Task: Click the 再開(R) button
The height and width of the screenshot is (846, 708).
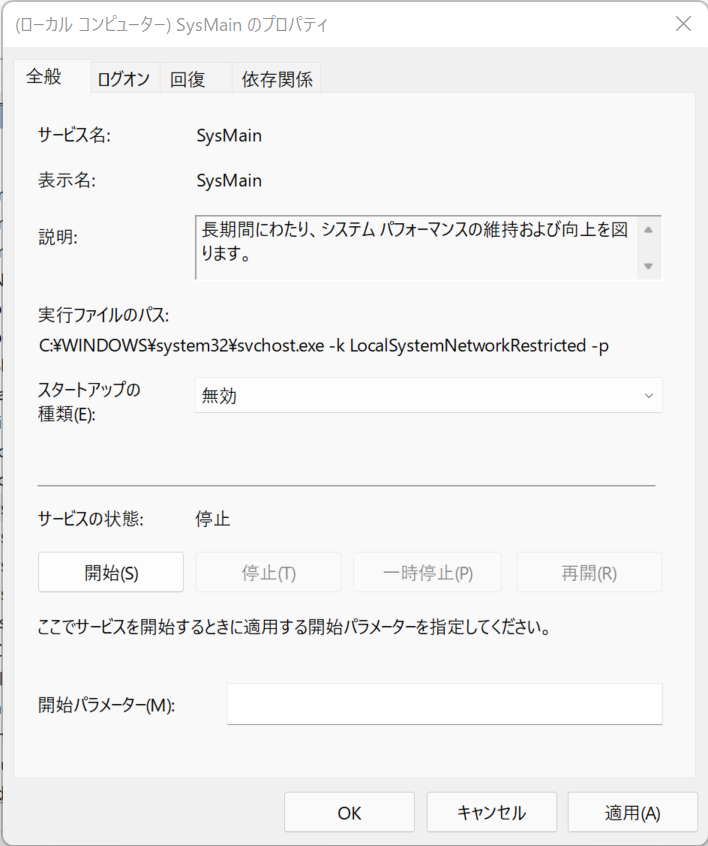Action: (x=589, y=572)
